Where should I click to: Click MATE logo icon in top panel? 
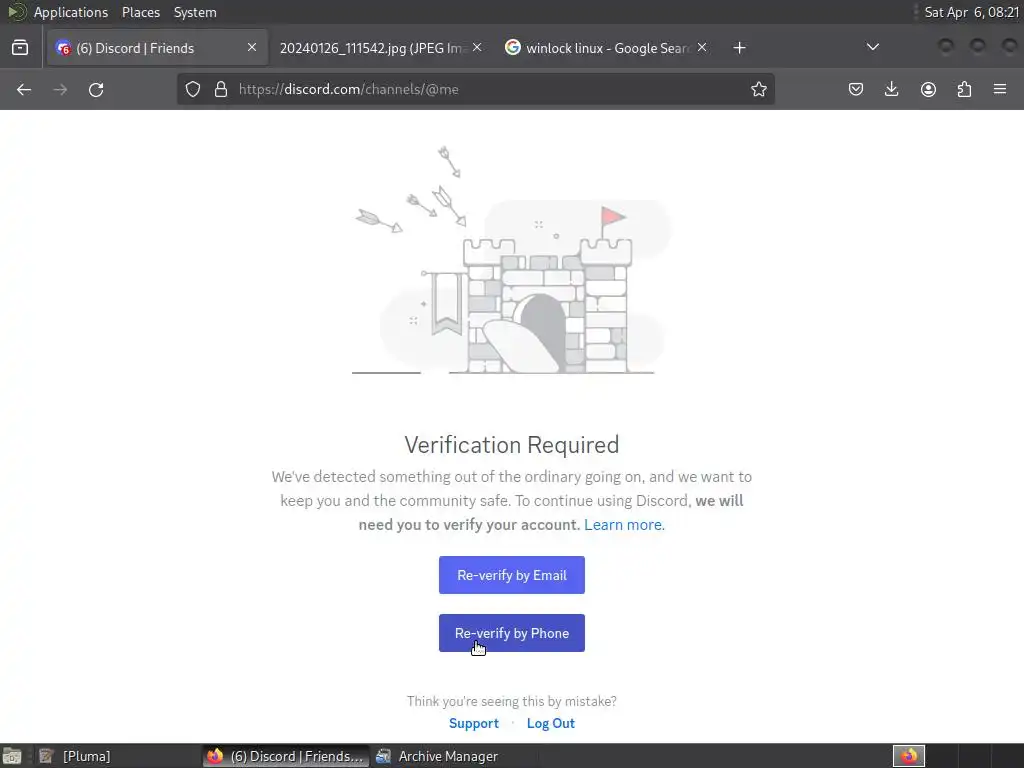tap(16, 12)
